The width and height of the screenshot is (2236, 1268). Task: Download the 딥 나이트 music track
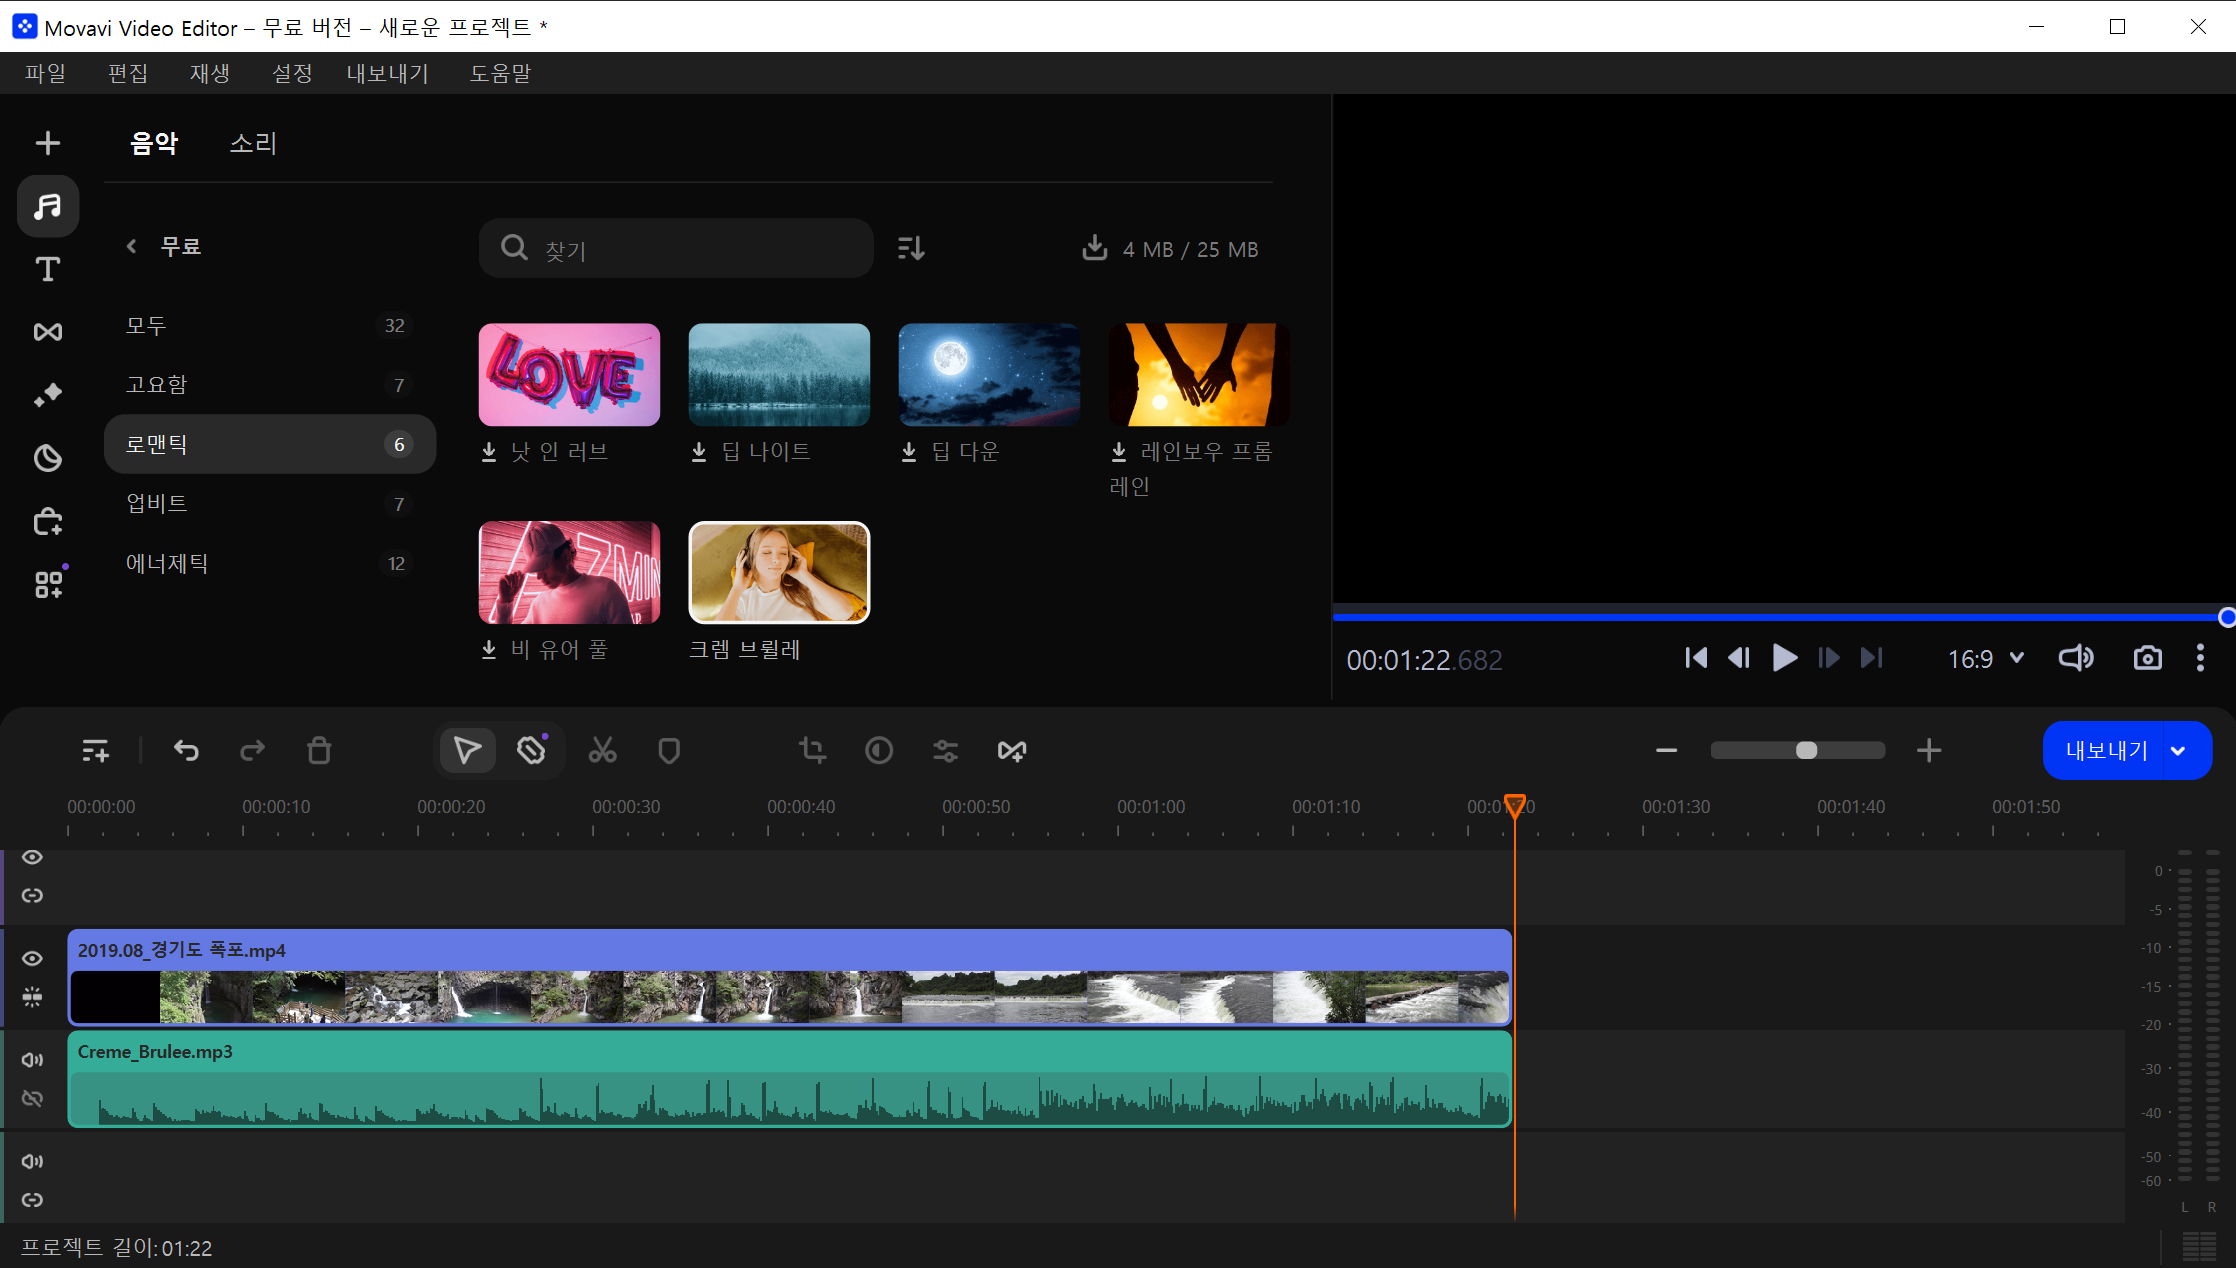[699, 452]
